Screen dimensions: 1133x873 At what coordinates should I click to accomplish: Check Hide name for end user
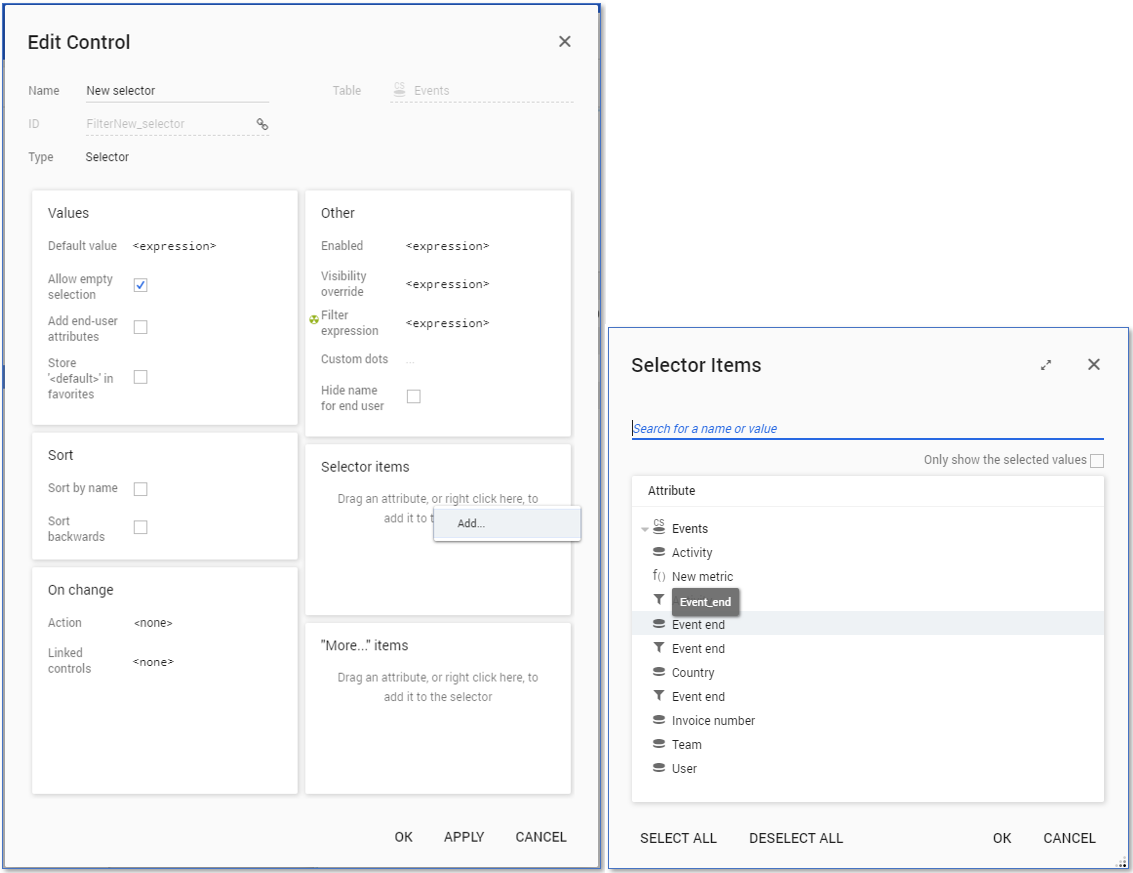(414, 397)
